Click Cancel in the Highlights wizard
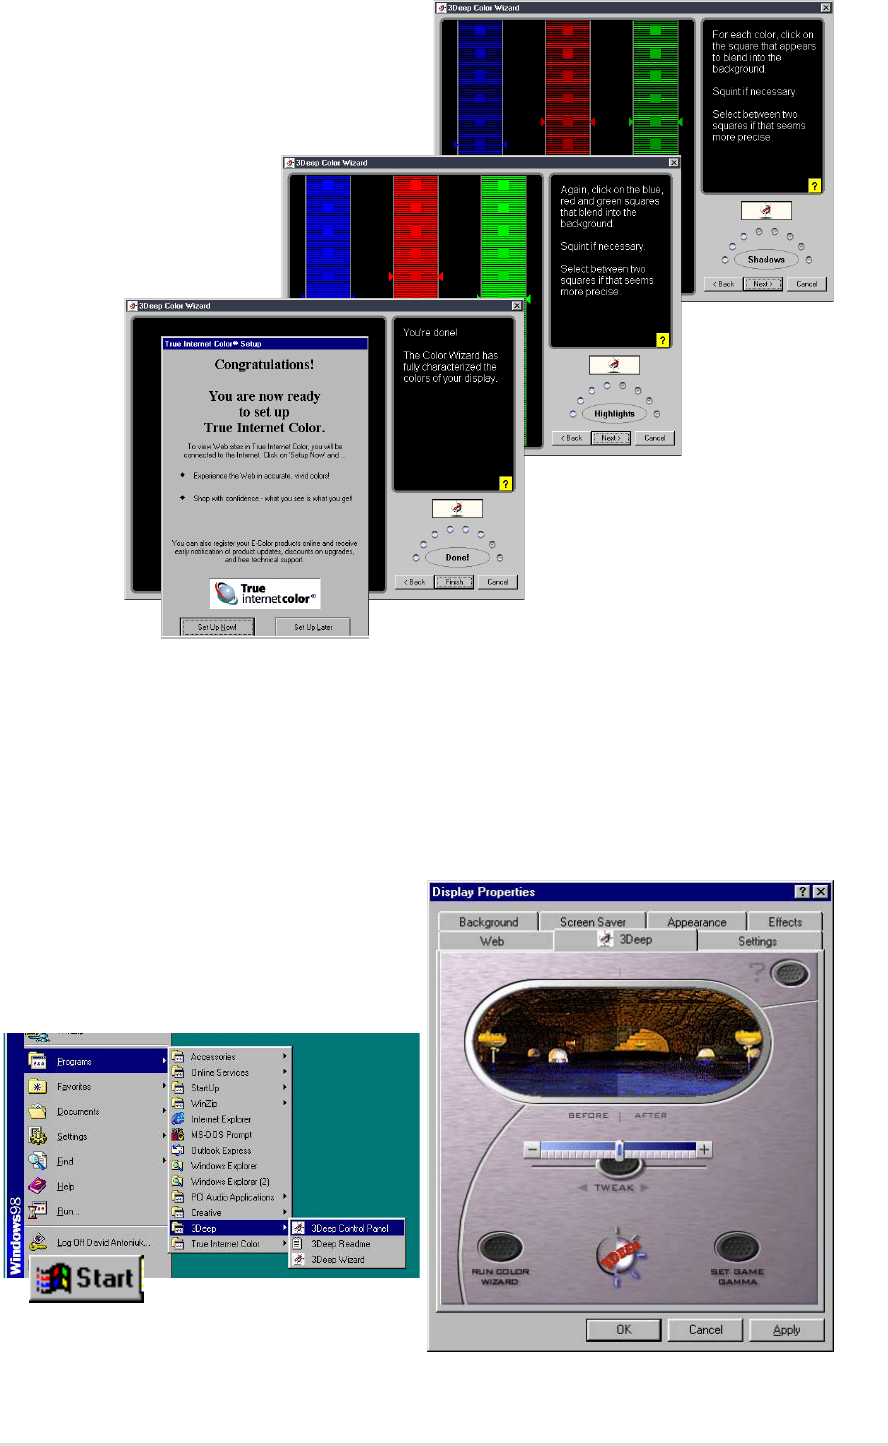 655,438
